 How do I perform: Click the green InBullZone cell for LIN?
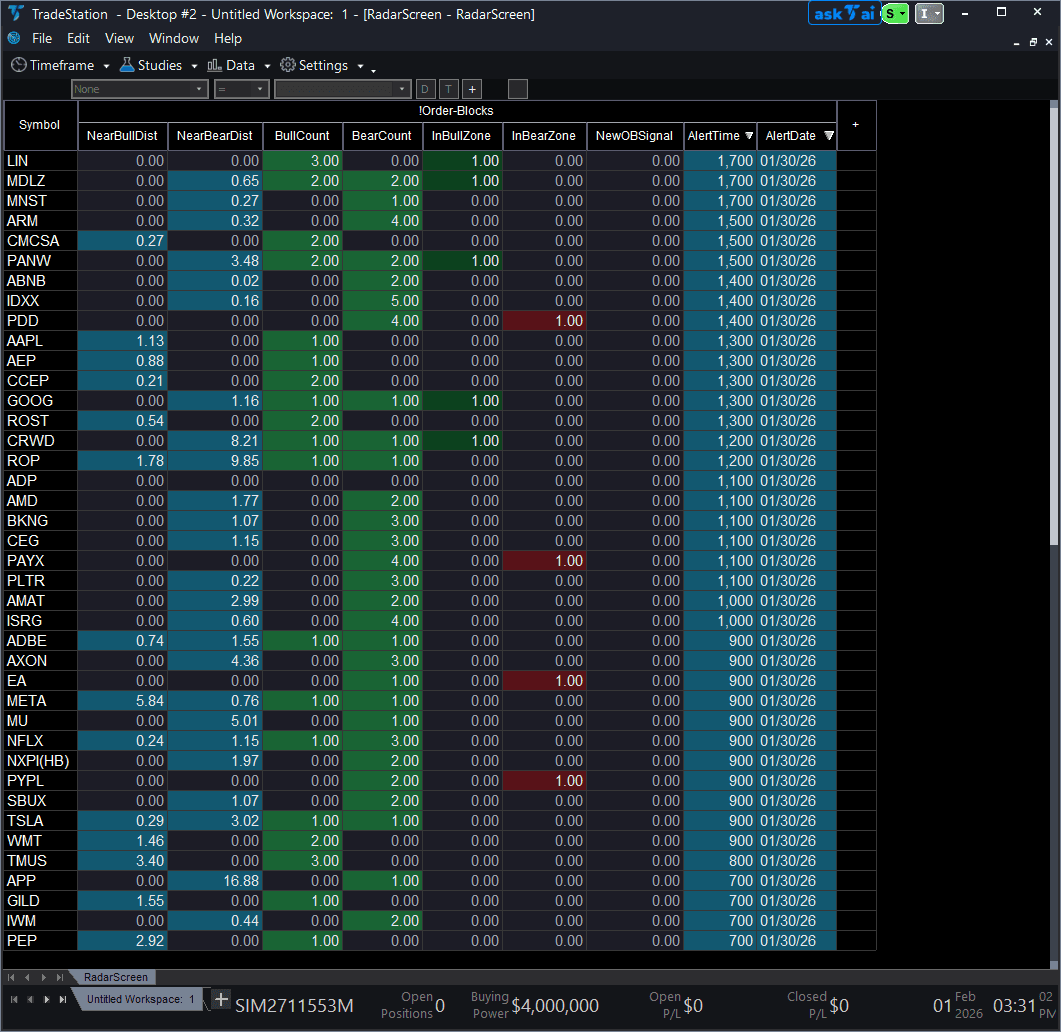(461, 160)
